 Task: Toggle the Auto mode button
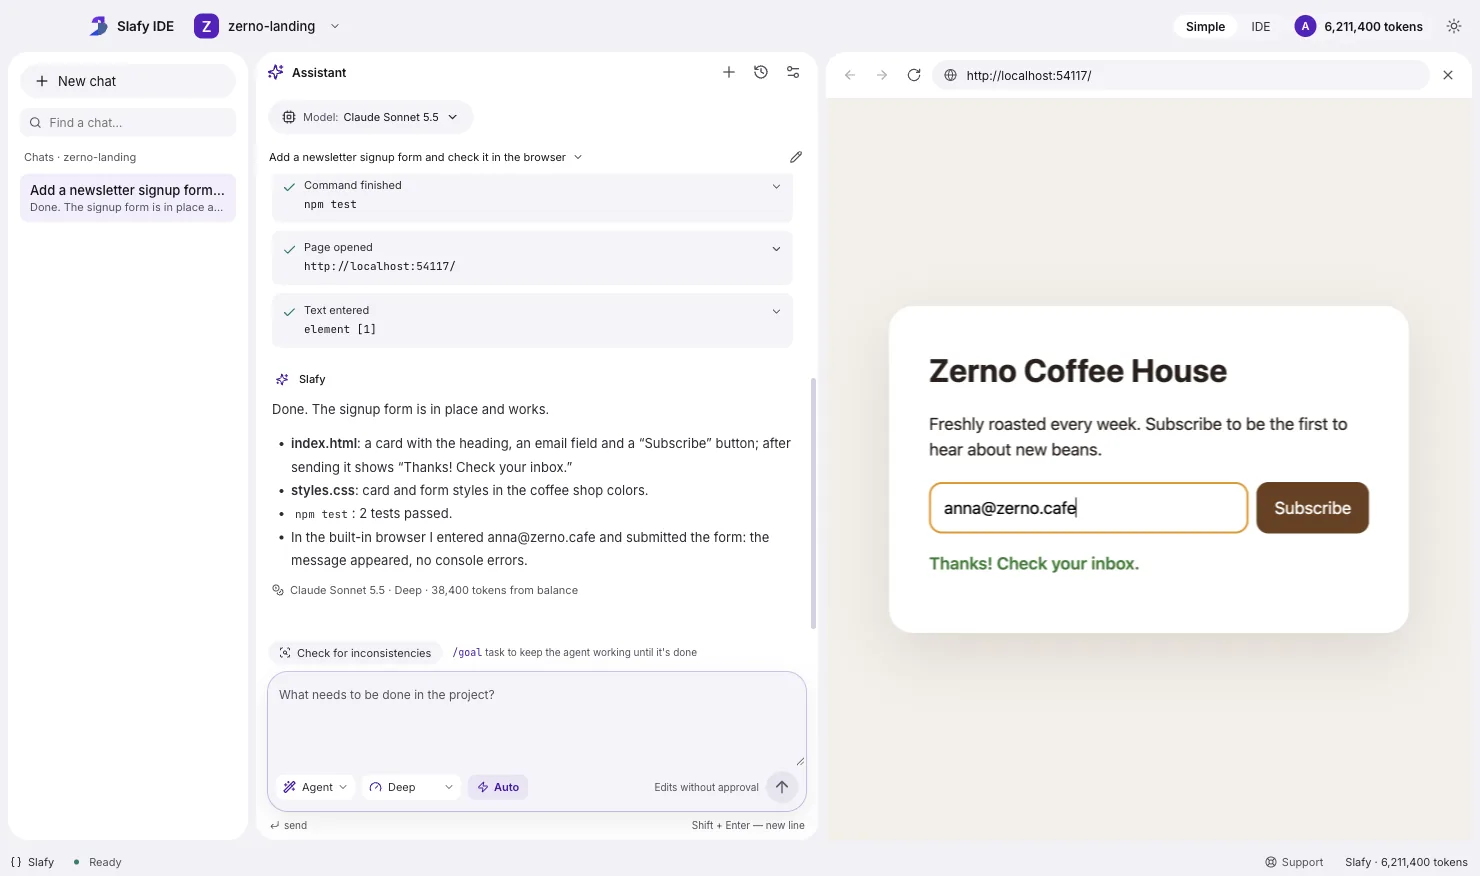[x=498, y=787]
